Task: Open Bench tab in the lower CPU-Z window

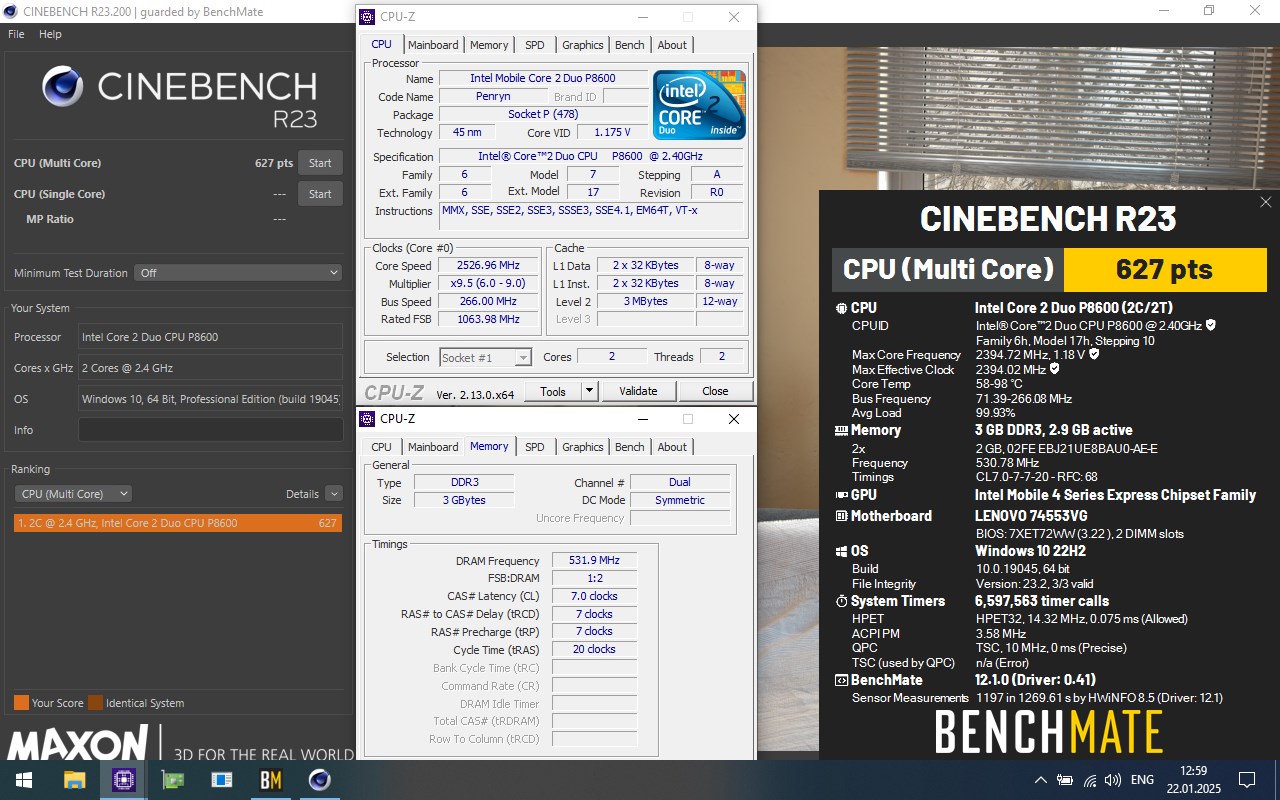Action: (630, 447)
